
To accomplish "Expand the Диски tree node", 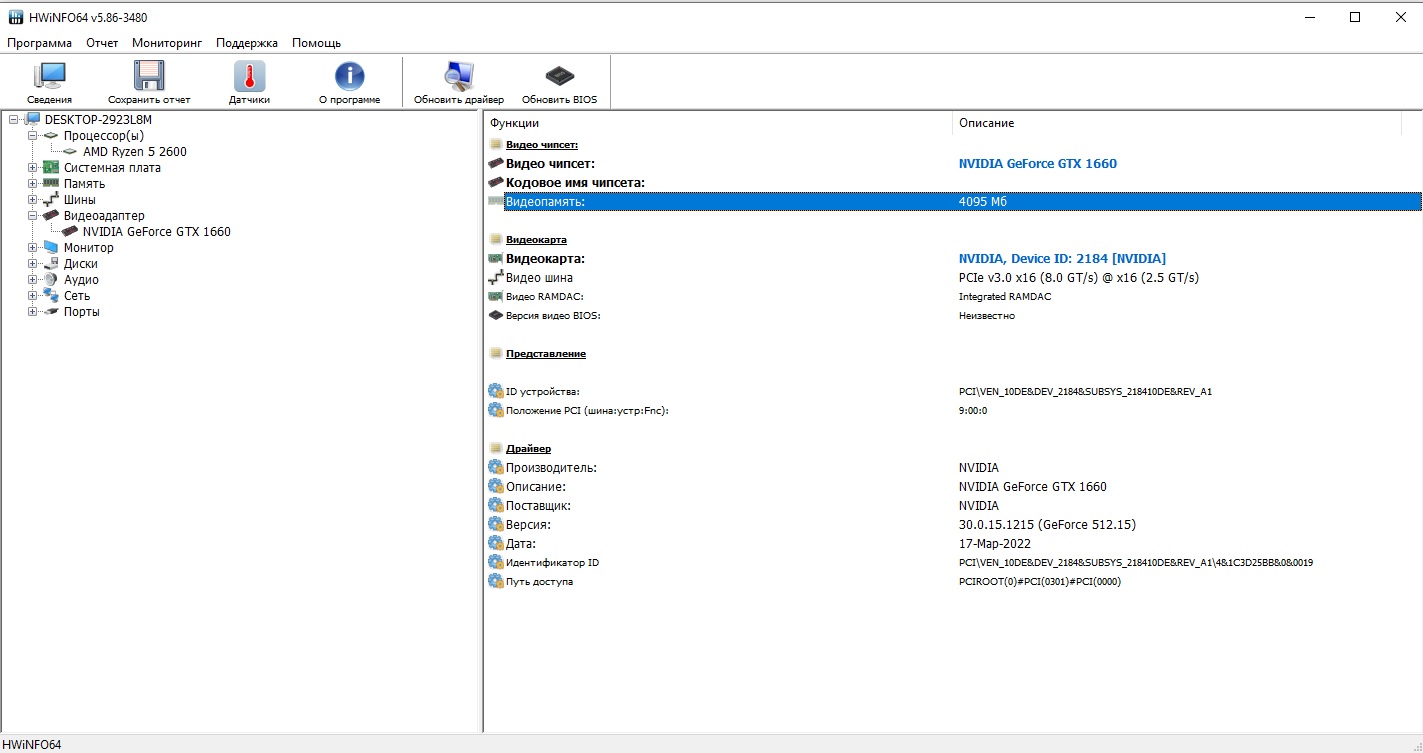I will (x=33, y=264).
